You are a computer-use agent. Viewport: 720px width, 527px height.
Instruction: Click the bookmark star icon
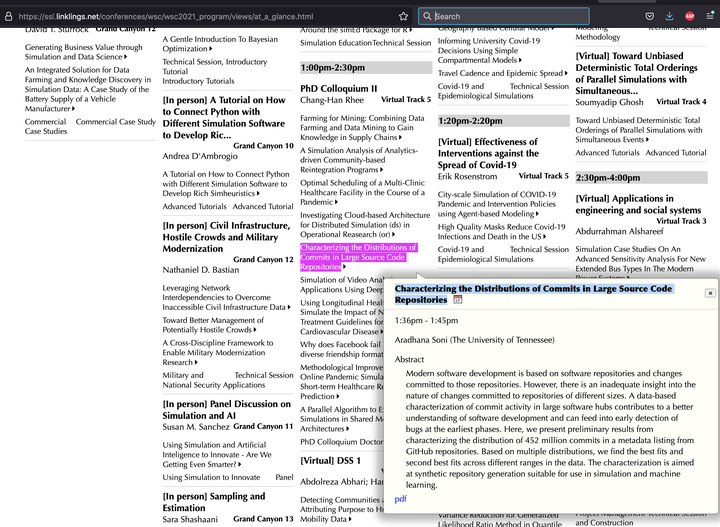pyautogui.click(x=403, y=16)
